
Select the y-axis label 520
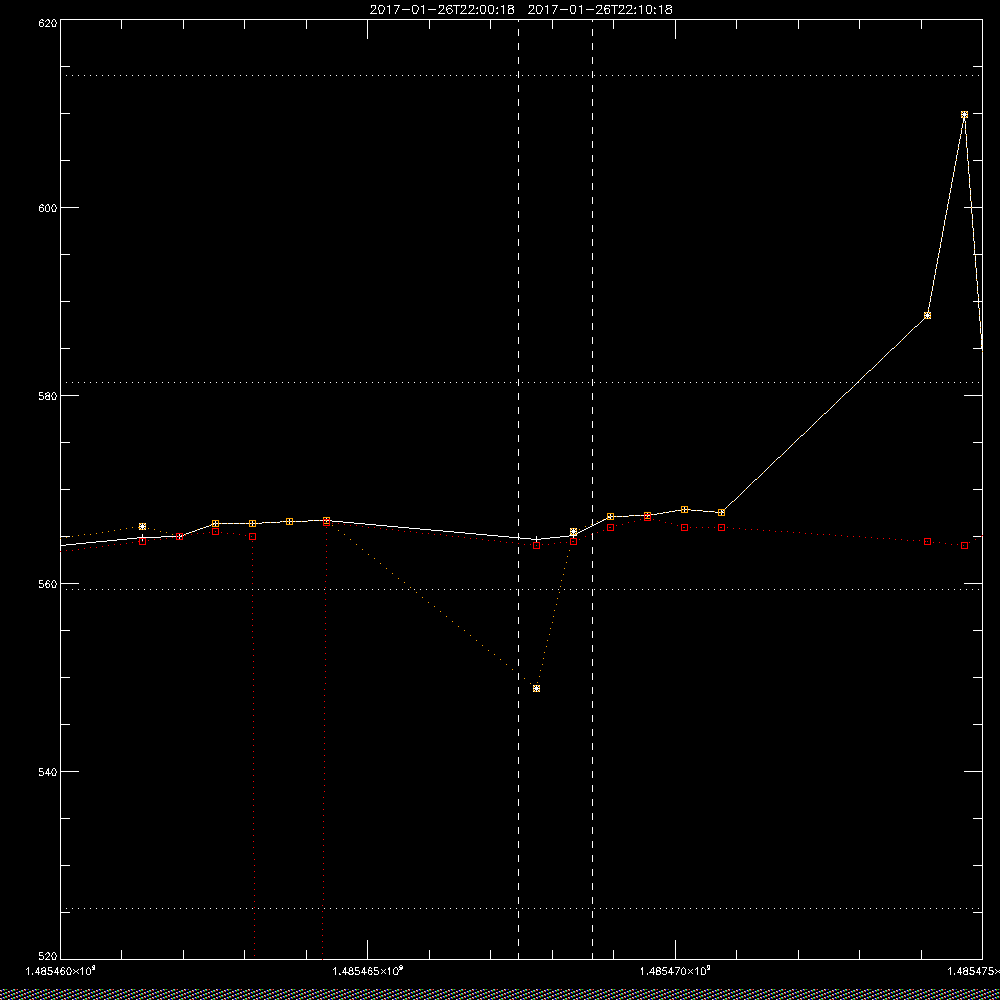(48, 957)
